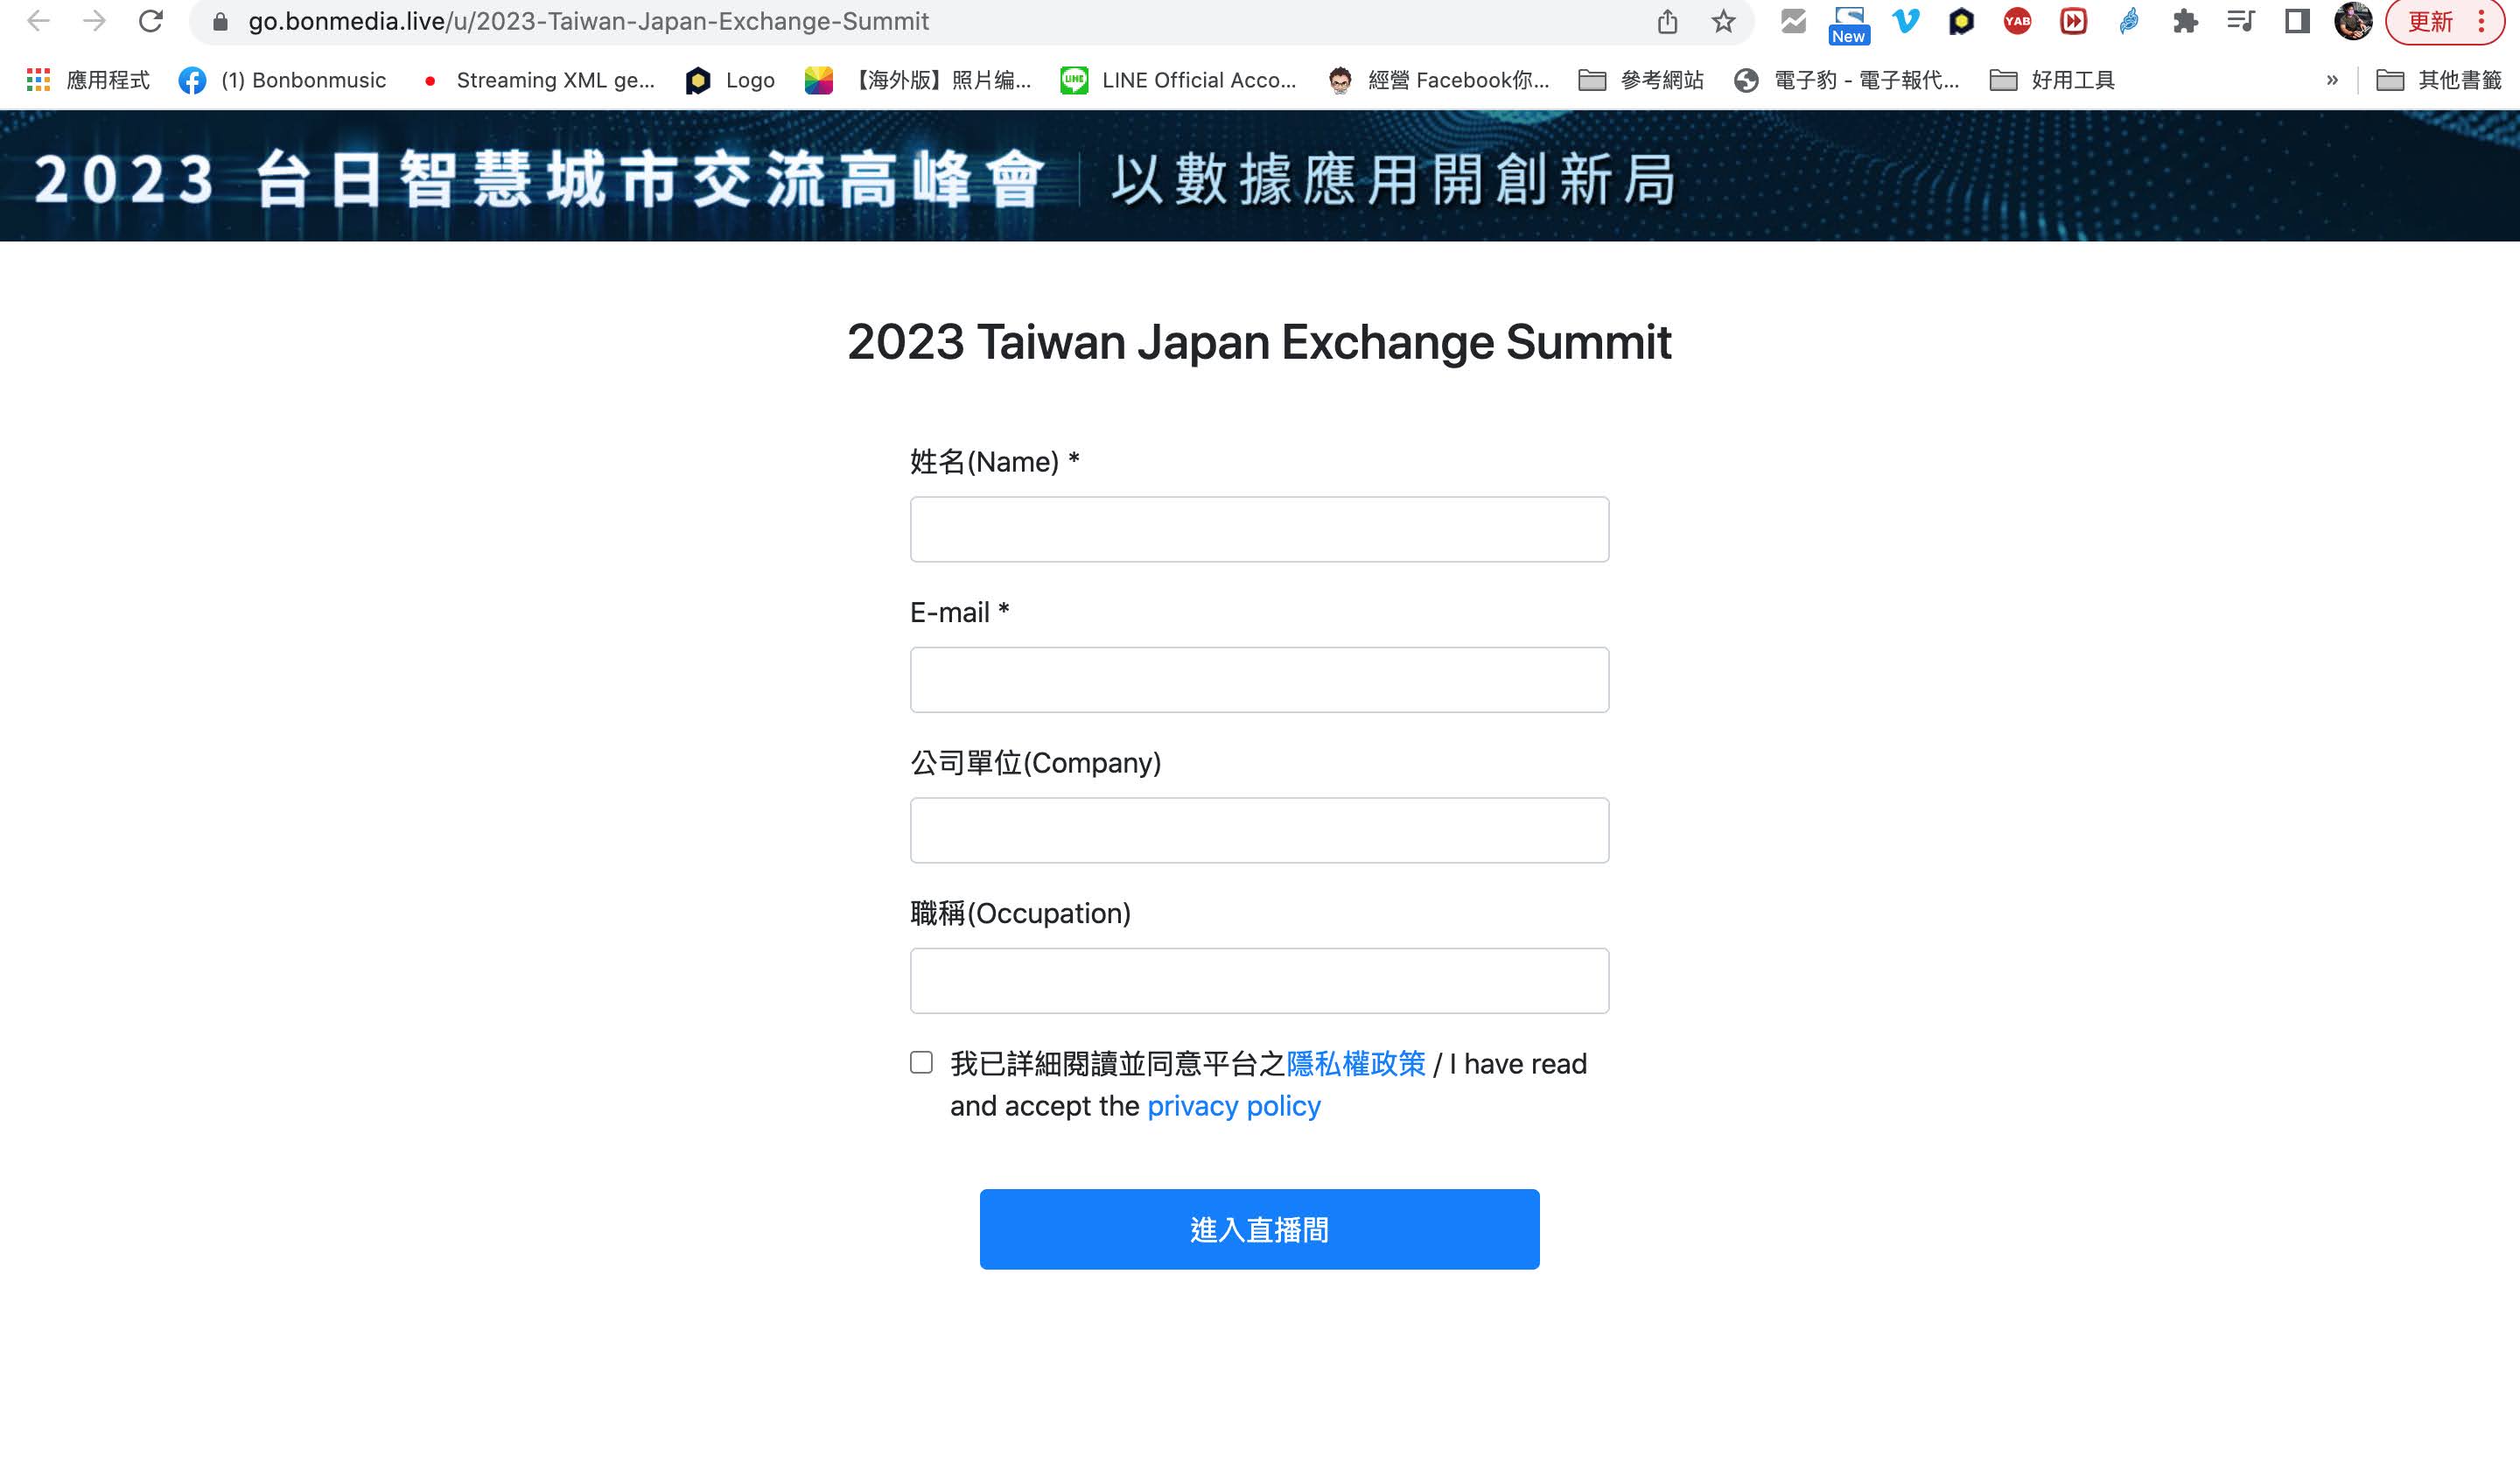2520x1484 pixels.
Task: Reload the page with the refresh icon
Action: pyautogui.click(x=151, y=21)
